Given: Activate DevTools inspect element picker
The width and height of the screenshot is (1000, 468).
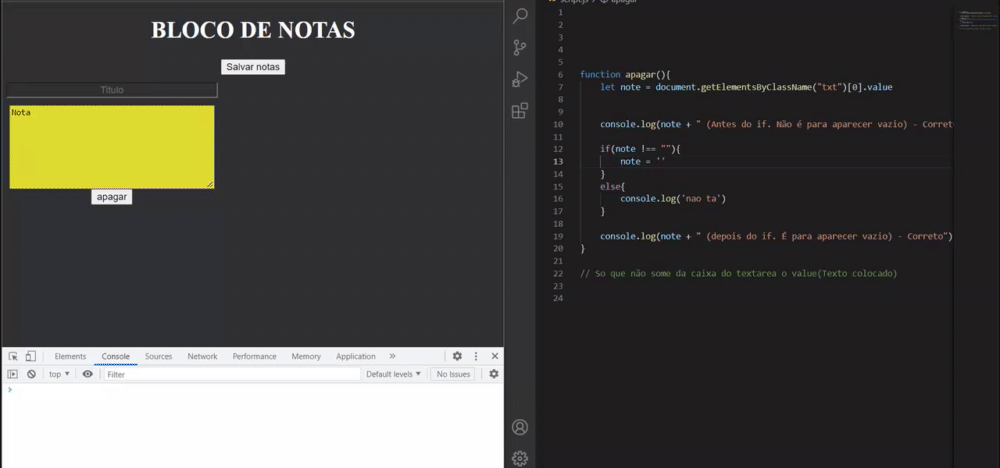Looking at the screenshot, I should click(x=13, y=356).
